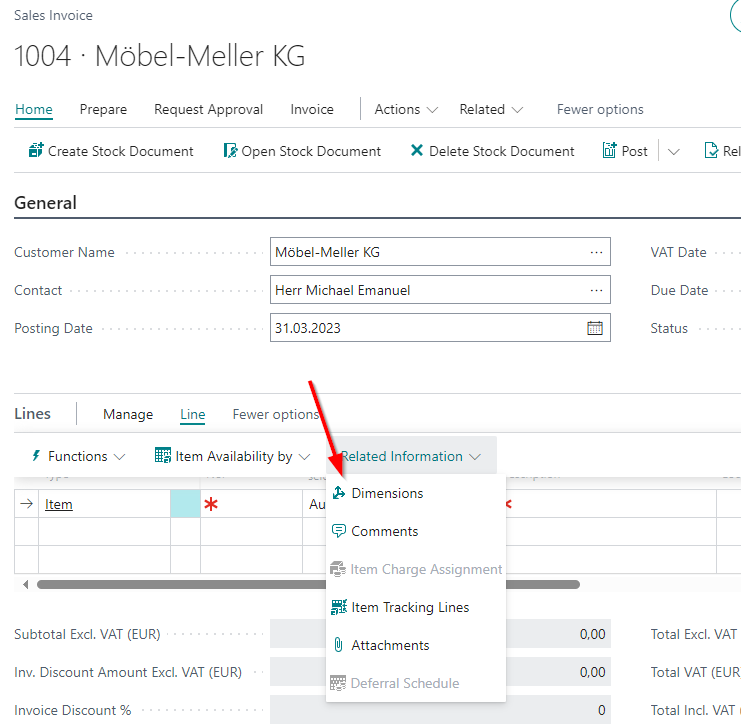The image size is (741, 724).
Task: Open the Request Approval tab
Action: click(208, 109)
